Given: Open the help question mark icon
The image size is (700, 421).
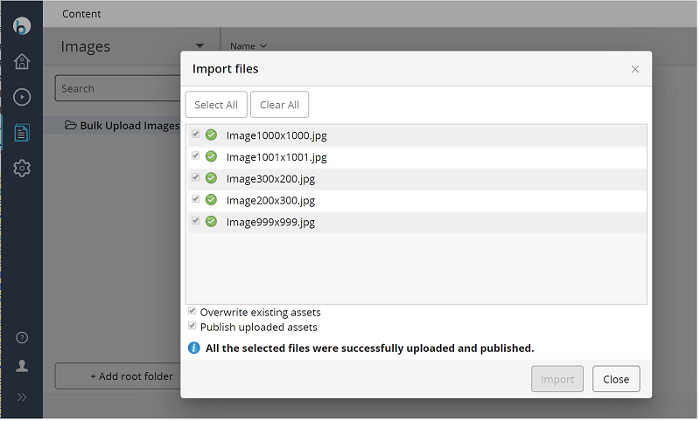Looking at the screenshot, I should [21, 338].
